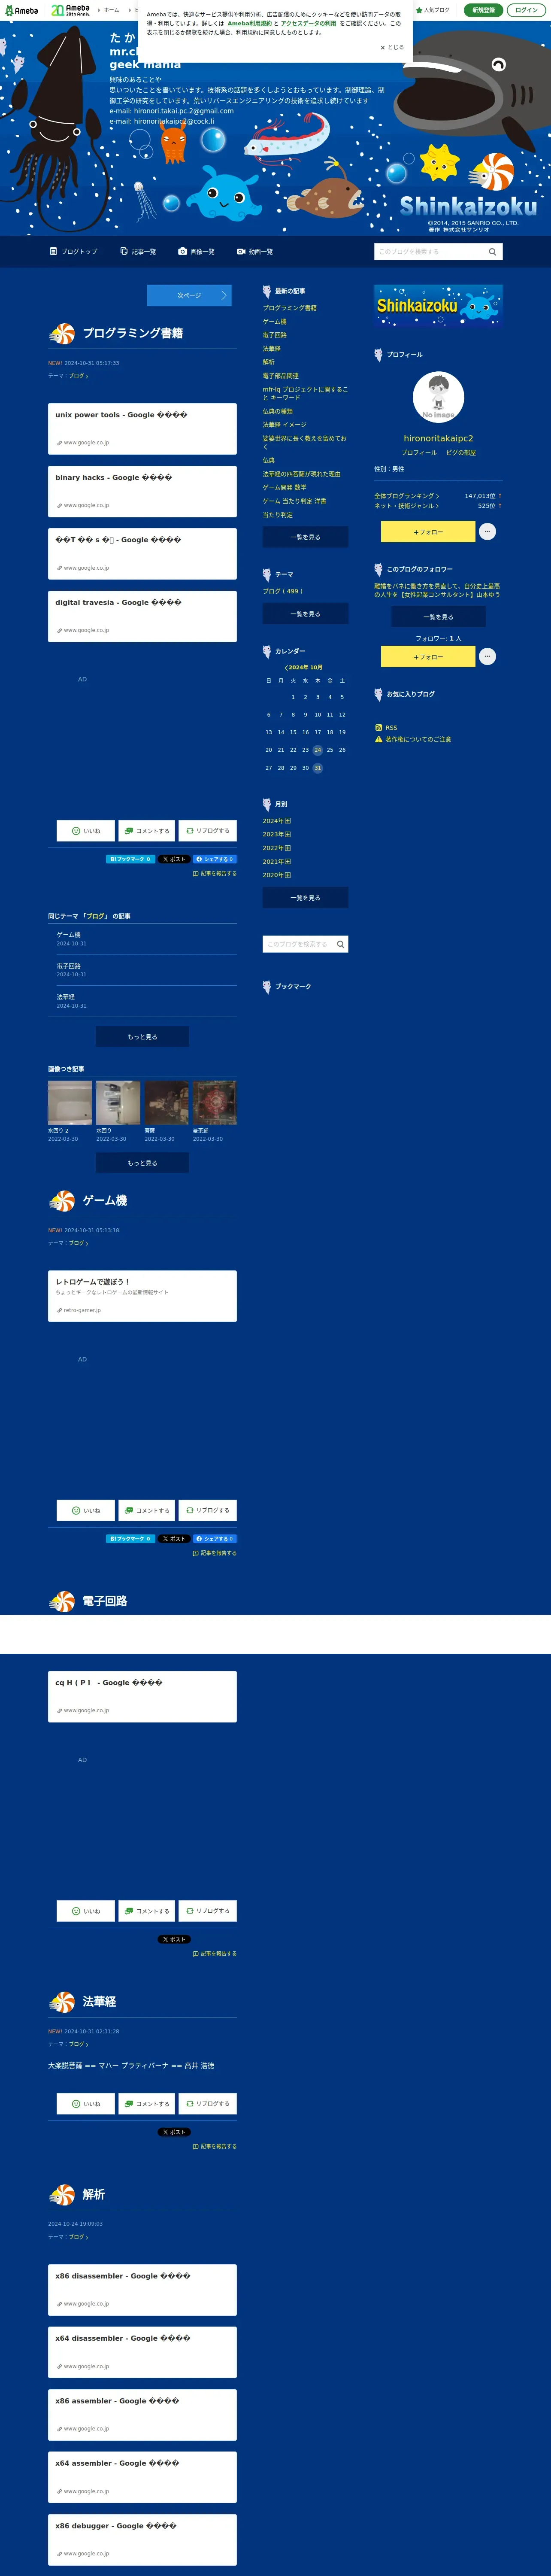This screenshot has height=2576, width=551.
Task: Click the Shinkaizoku sidebar banner
Action: click(x=438, y=306)
